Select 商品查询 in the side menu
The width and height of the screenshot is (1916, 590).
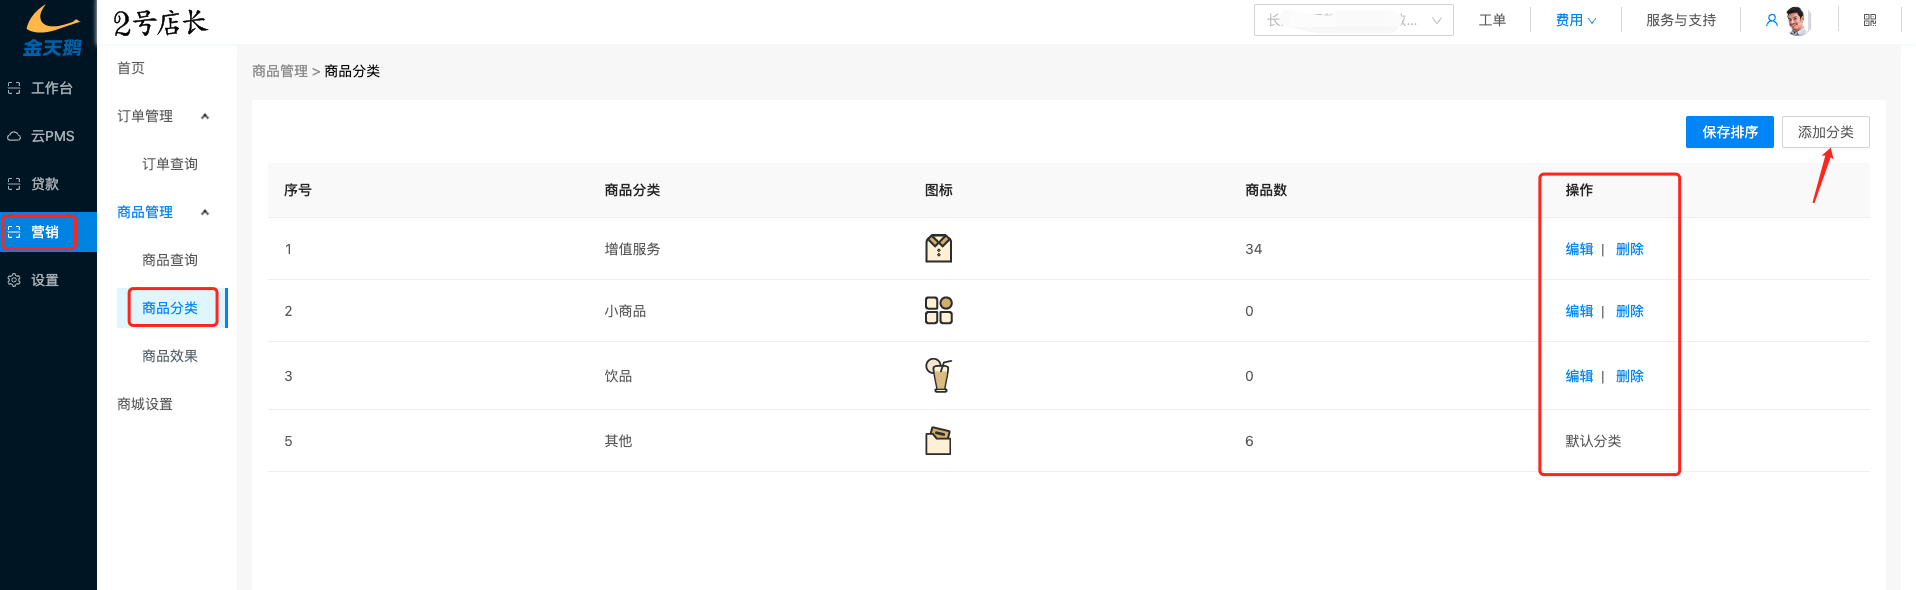[x=170, y=260]
